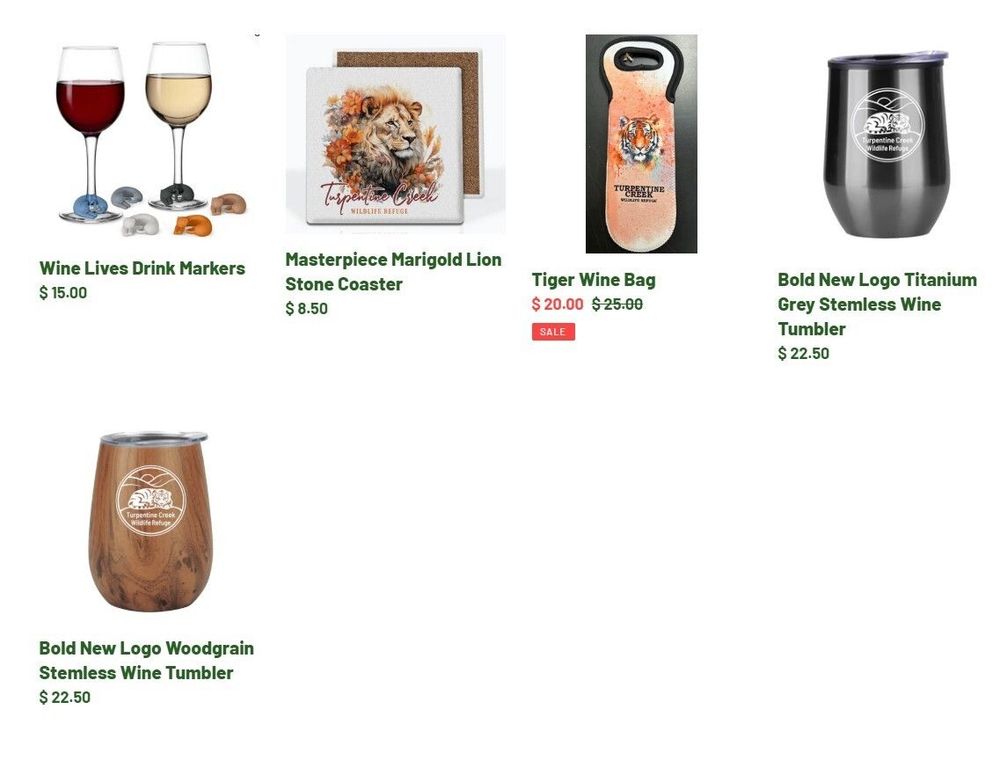Open the Wine Lives Drink Markers product title

142,268
